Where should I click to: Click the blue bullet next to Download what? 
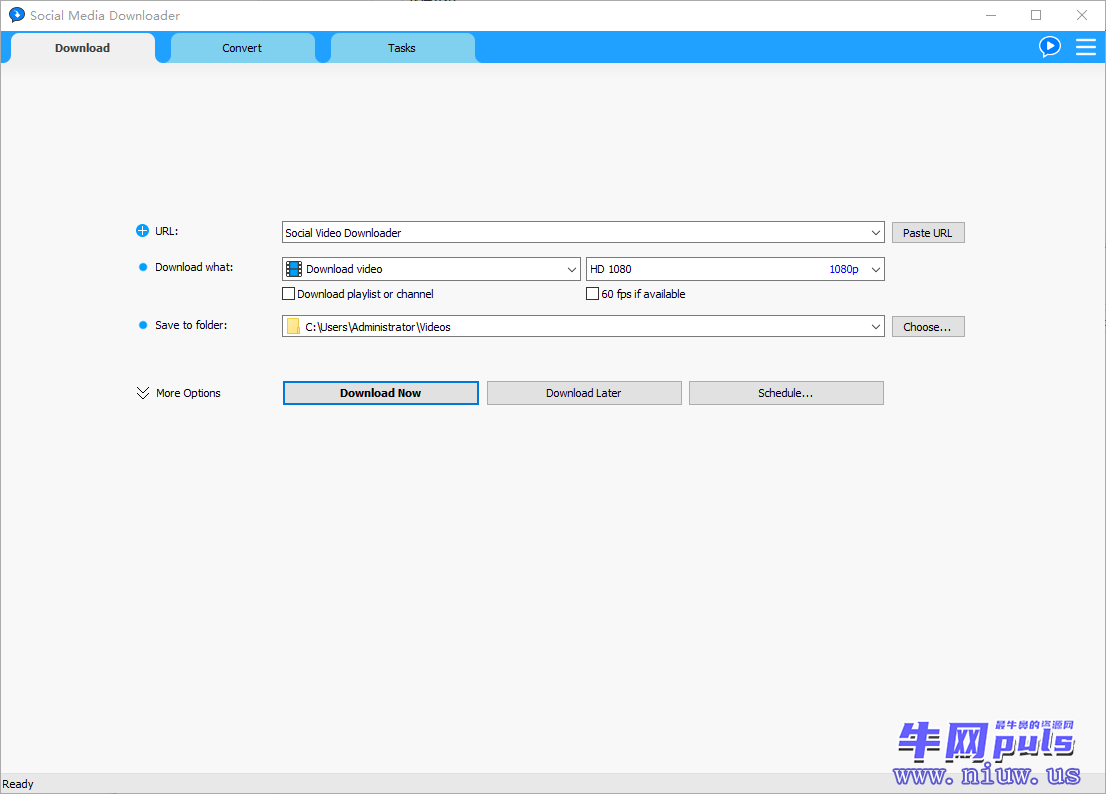point(143,267)
